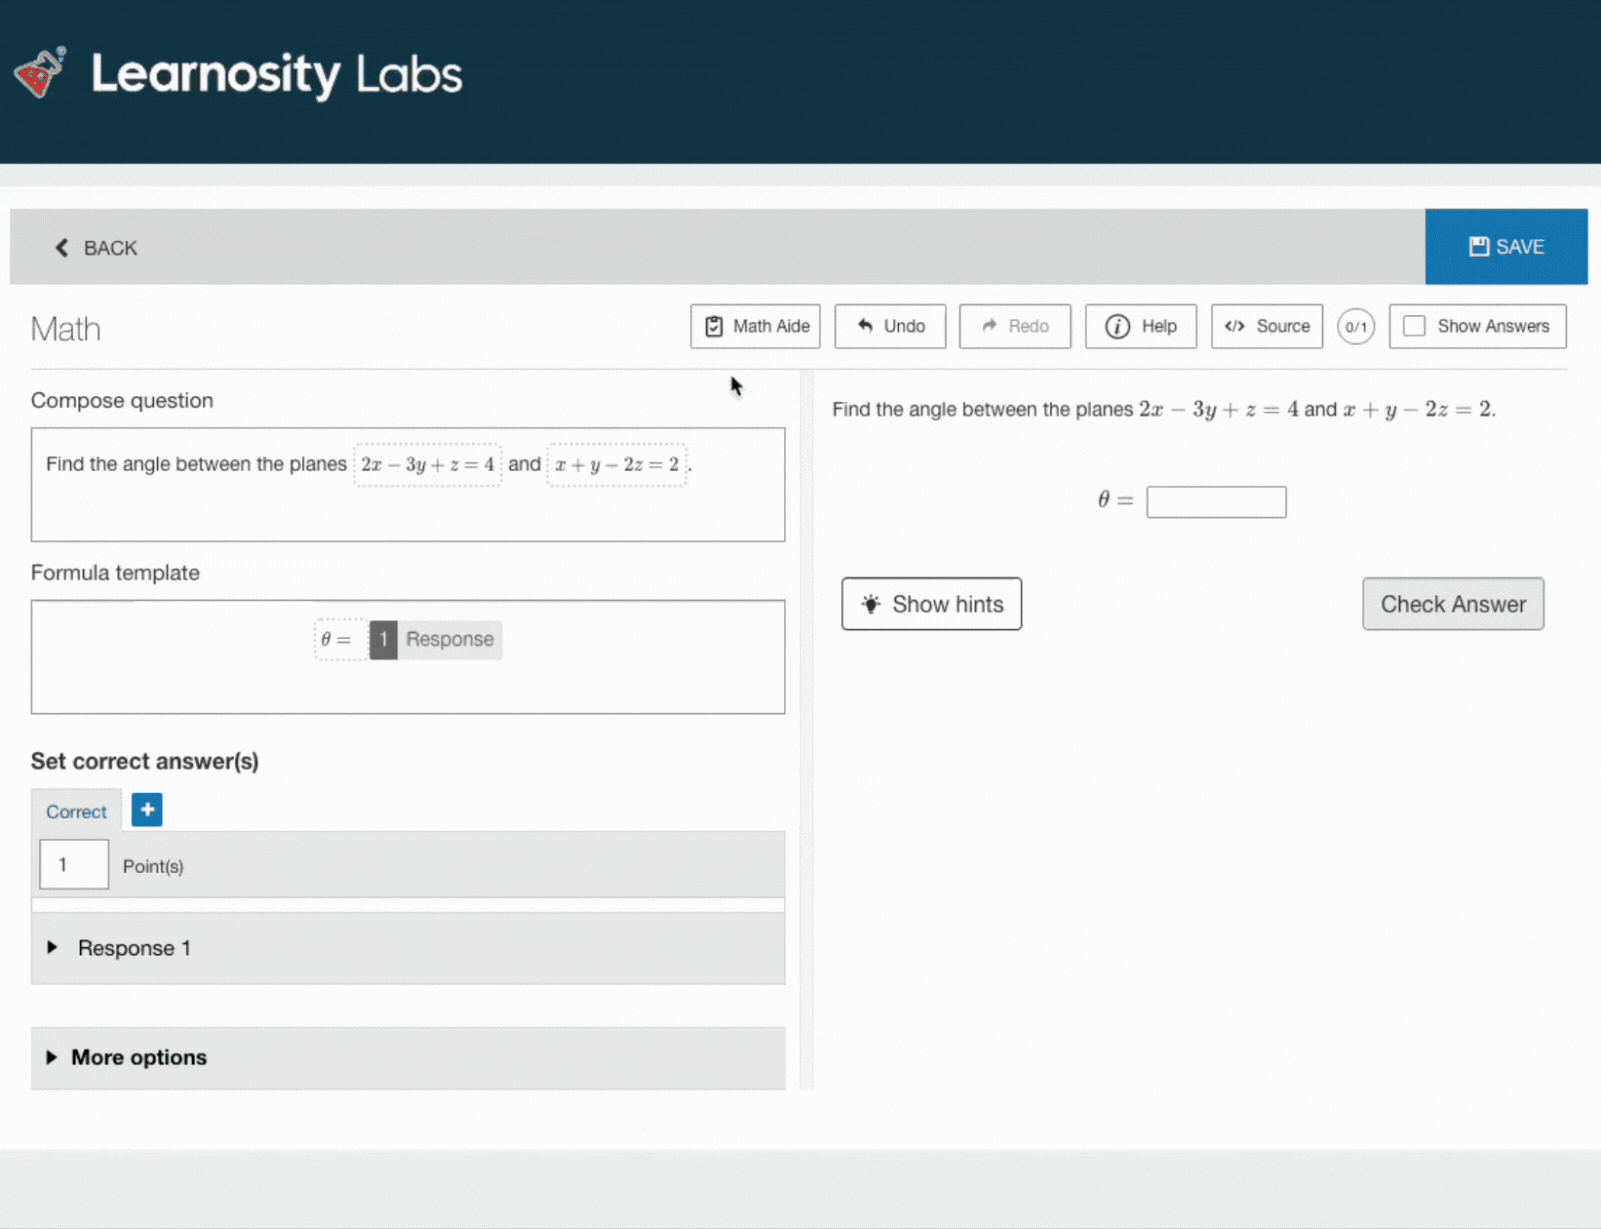Open Help via the info icon

coord(1116,326)
